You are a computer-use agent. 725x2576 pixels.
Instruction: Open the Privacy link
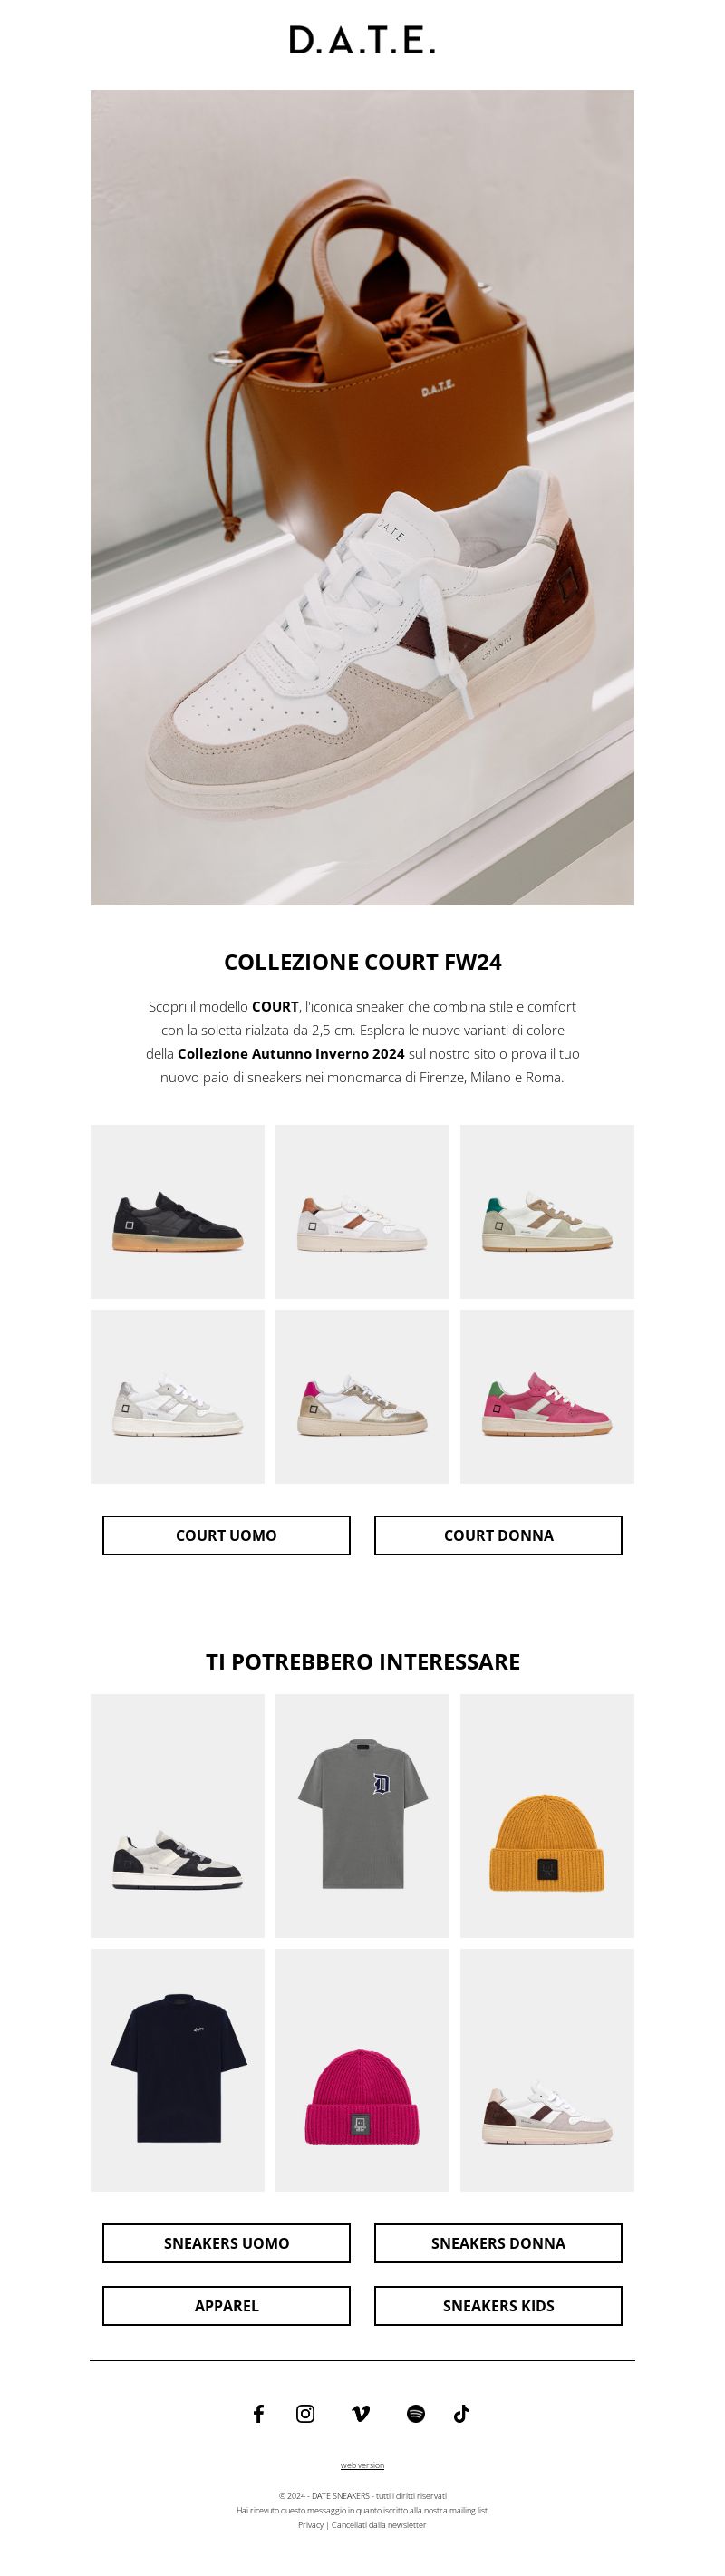pyautogui.click(x=310, y=2525)
